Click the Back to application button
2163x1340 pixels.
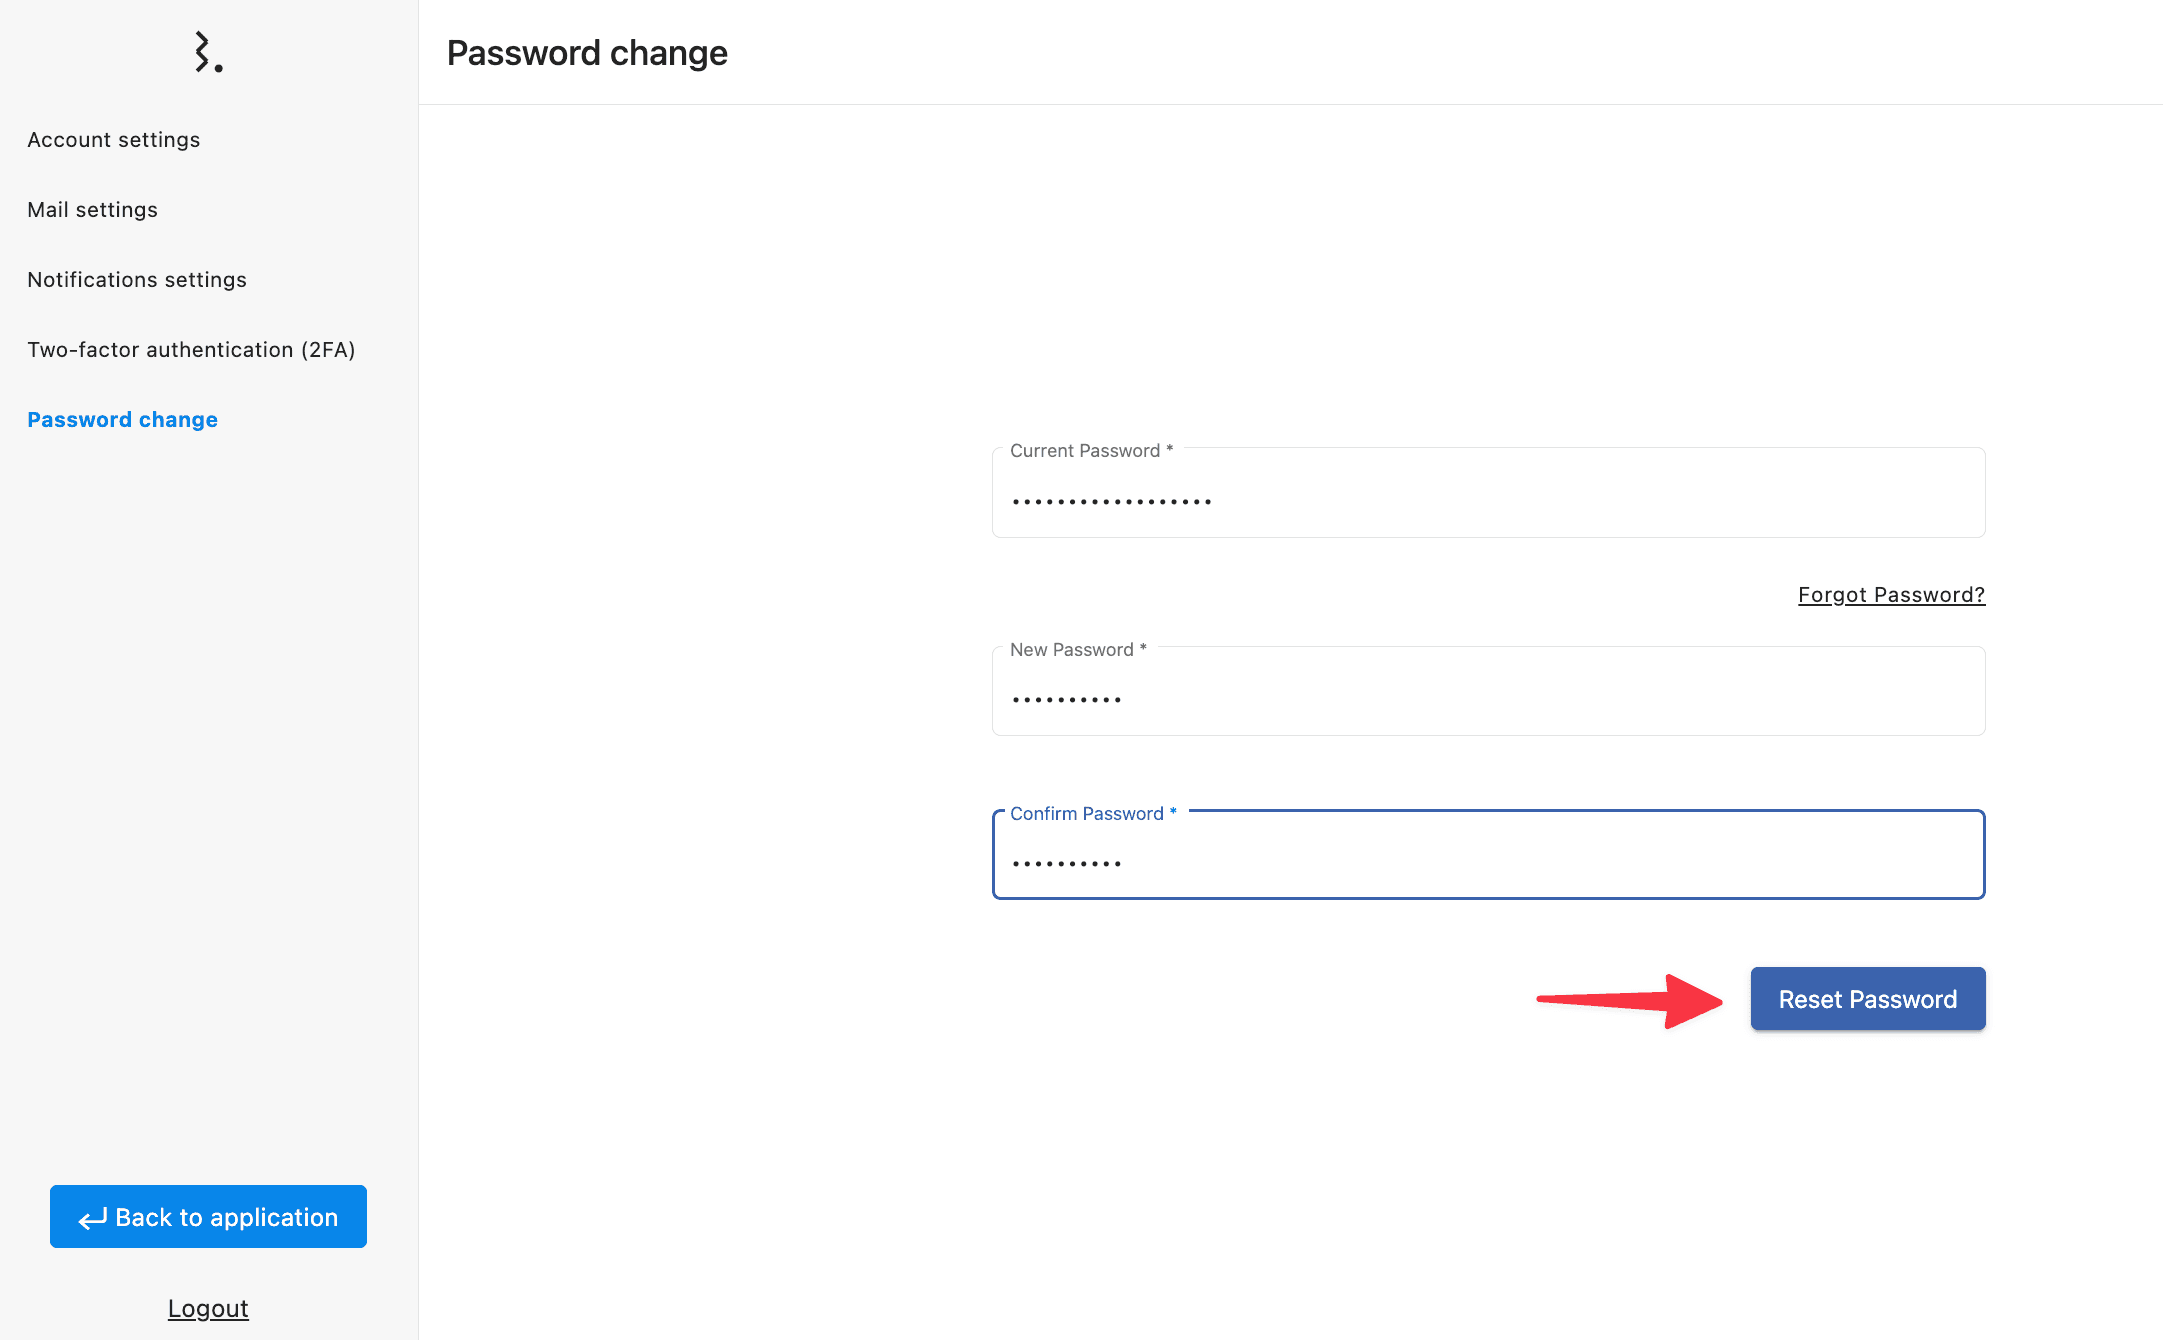coord(208,1217)
